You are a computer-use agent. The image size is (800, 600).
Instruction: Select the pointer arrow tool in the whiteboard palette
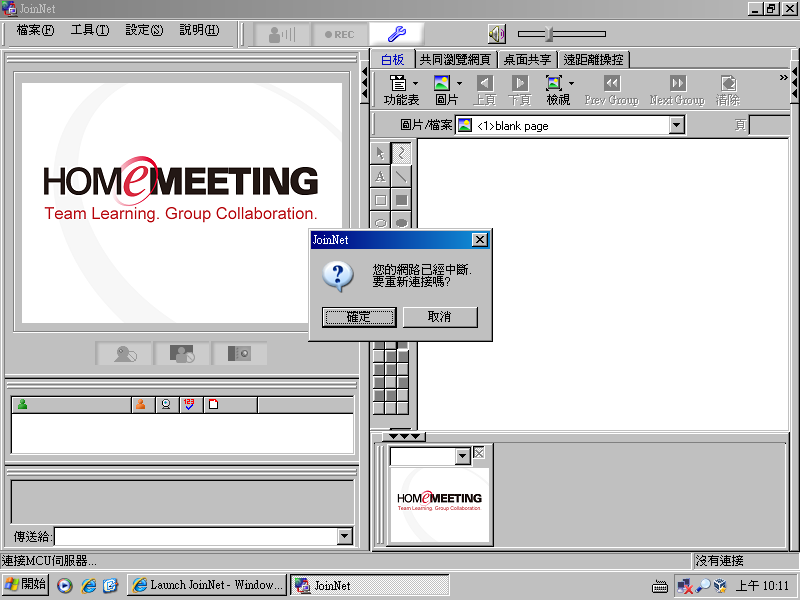(x=380, y=153)
